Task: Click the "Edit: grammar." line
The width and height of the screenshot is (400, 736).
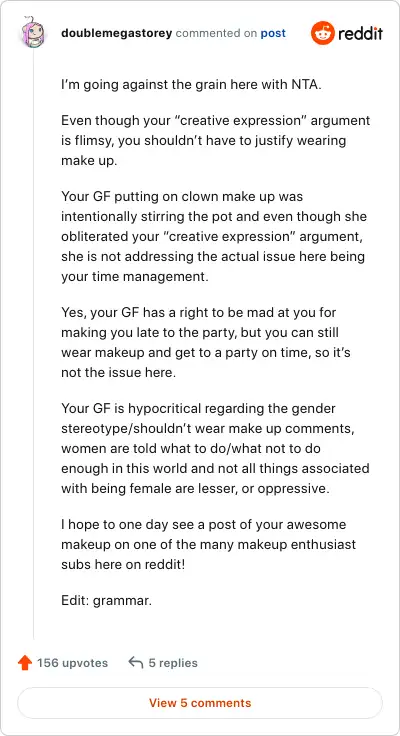Action: 107,600
